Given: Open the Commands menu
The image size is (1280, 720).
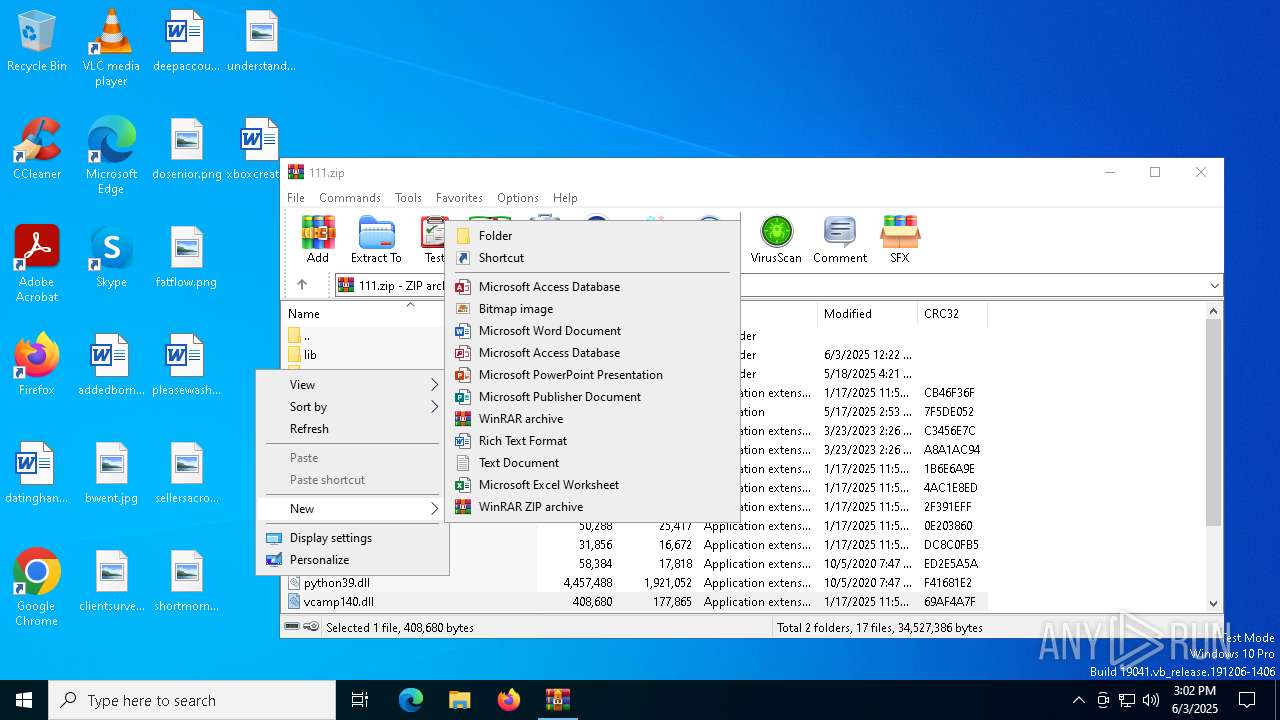Looking at the screenshot, I should pos(350,198).
